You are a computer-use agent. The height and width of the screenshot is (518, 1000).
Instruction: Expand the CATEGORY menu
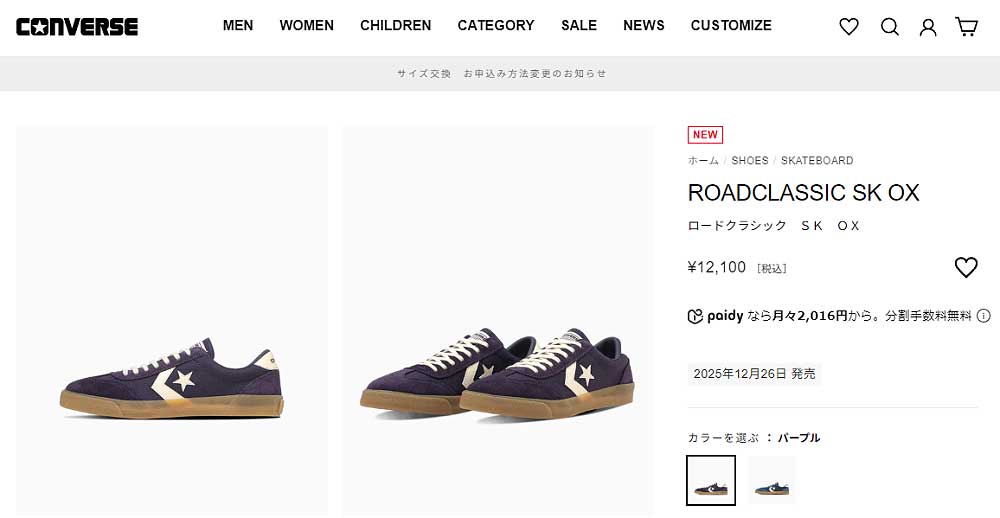pos(496,26)
